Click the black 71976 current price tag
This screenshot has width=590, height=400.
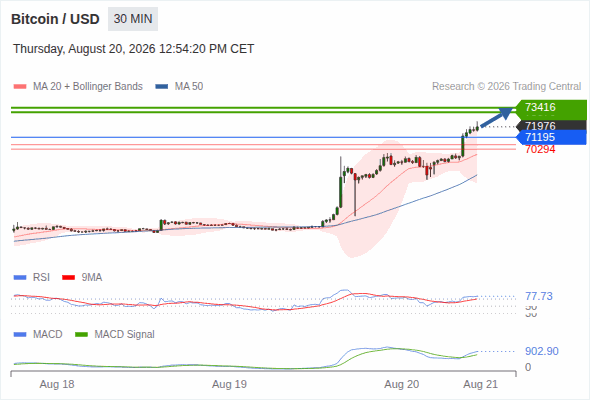551,126
